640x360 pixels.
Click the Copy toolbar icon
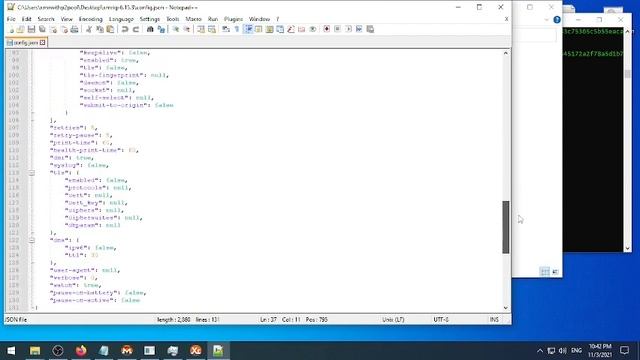tap(100, 29)
